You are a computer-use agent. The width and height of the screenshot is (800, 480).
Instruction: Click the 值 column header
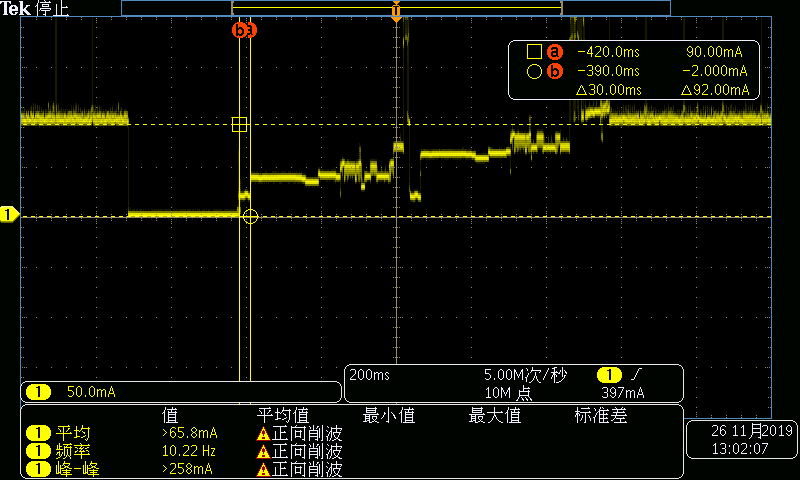point(170,415)
